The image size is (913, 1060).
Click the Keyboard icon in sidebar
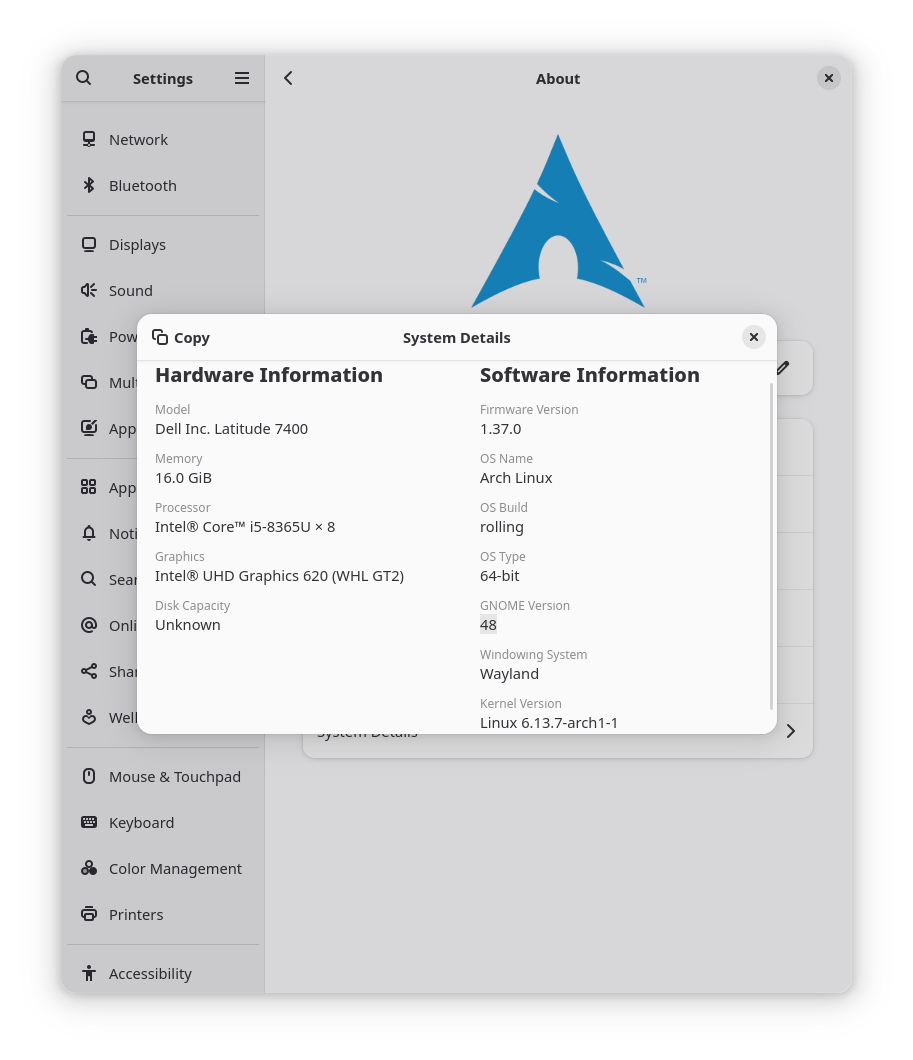pos(89,822)
